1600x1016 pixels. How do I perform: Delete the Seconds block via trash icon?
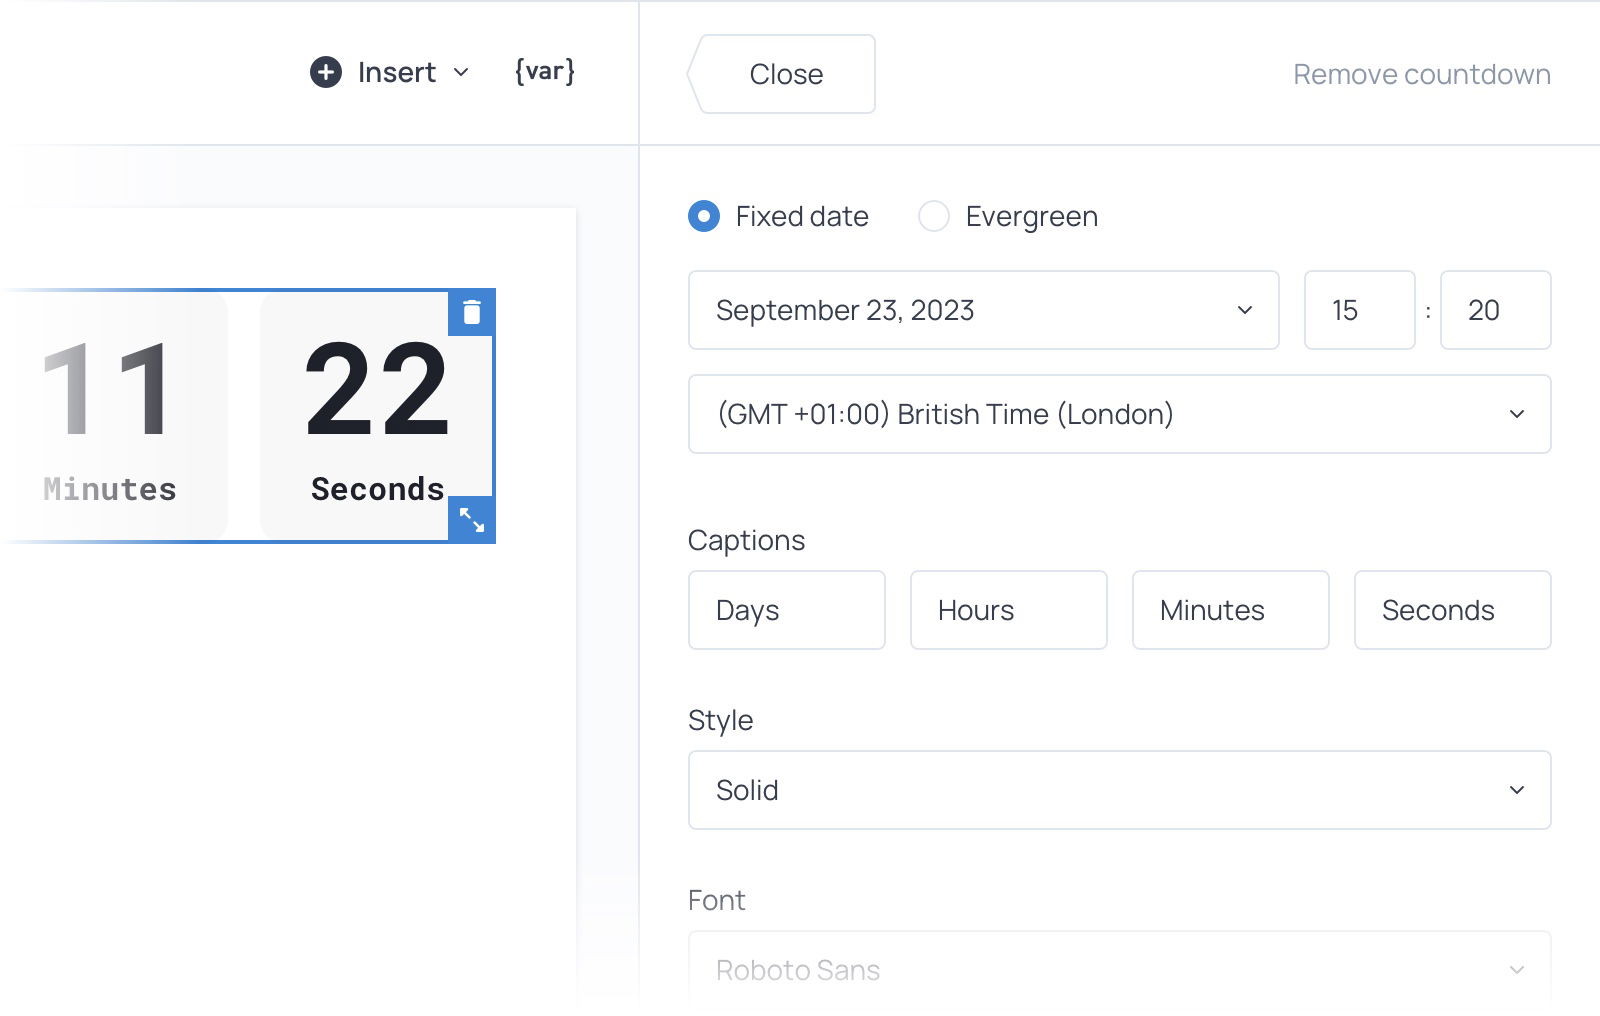[472, 312]
